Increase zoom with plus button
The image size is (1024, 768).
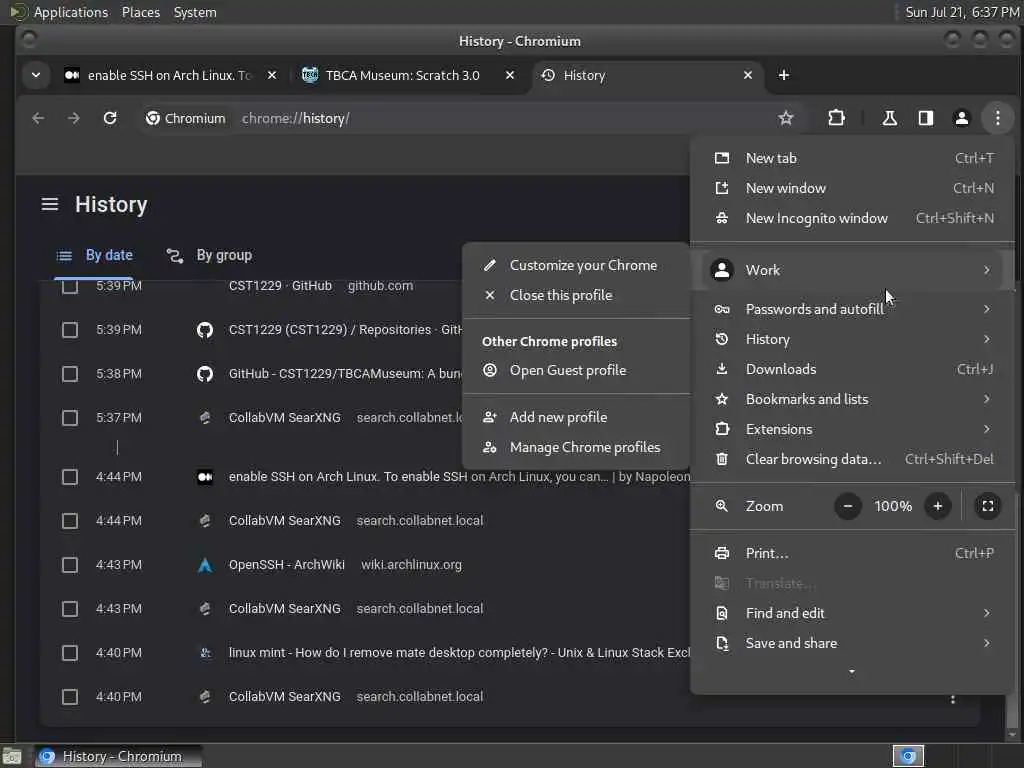[x=938, y=506]
